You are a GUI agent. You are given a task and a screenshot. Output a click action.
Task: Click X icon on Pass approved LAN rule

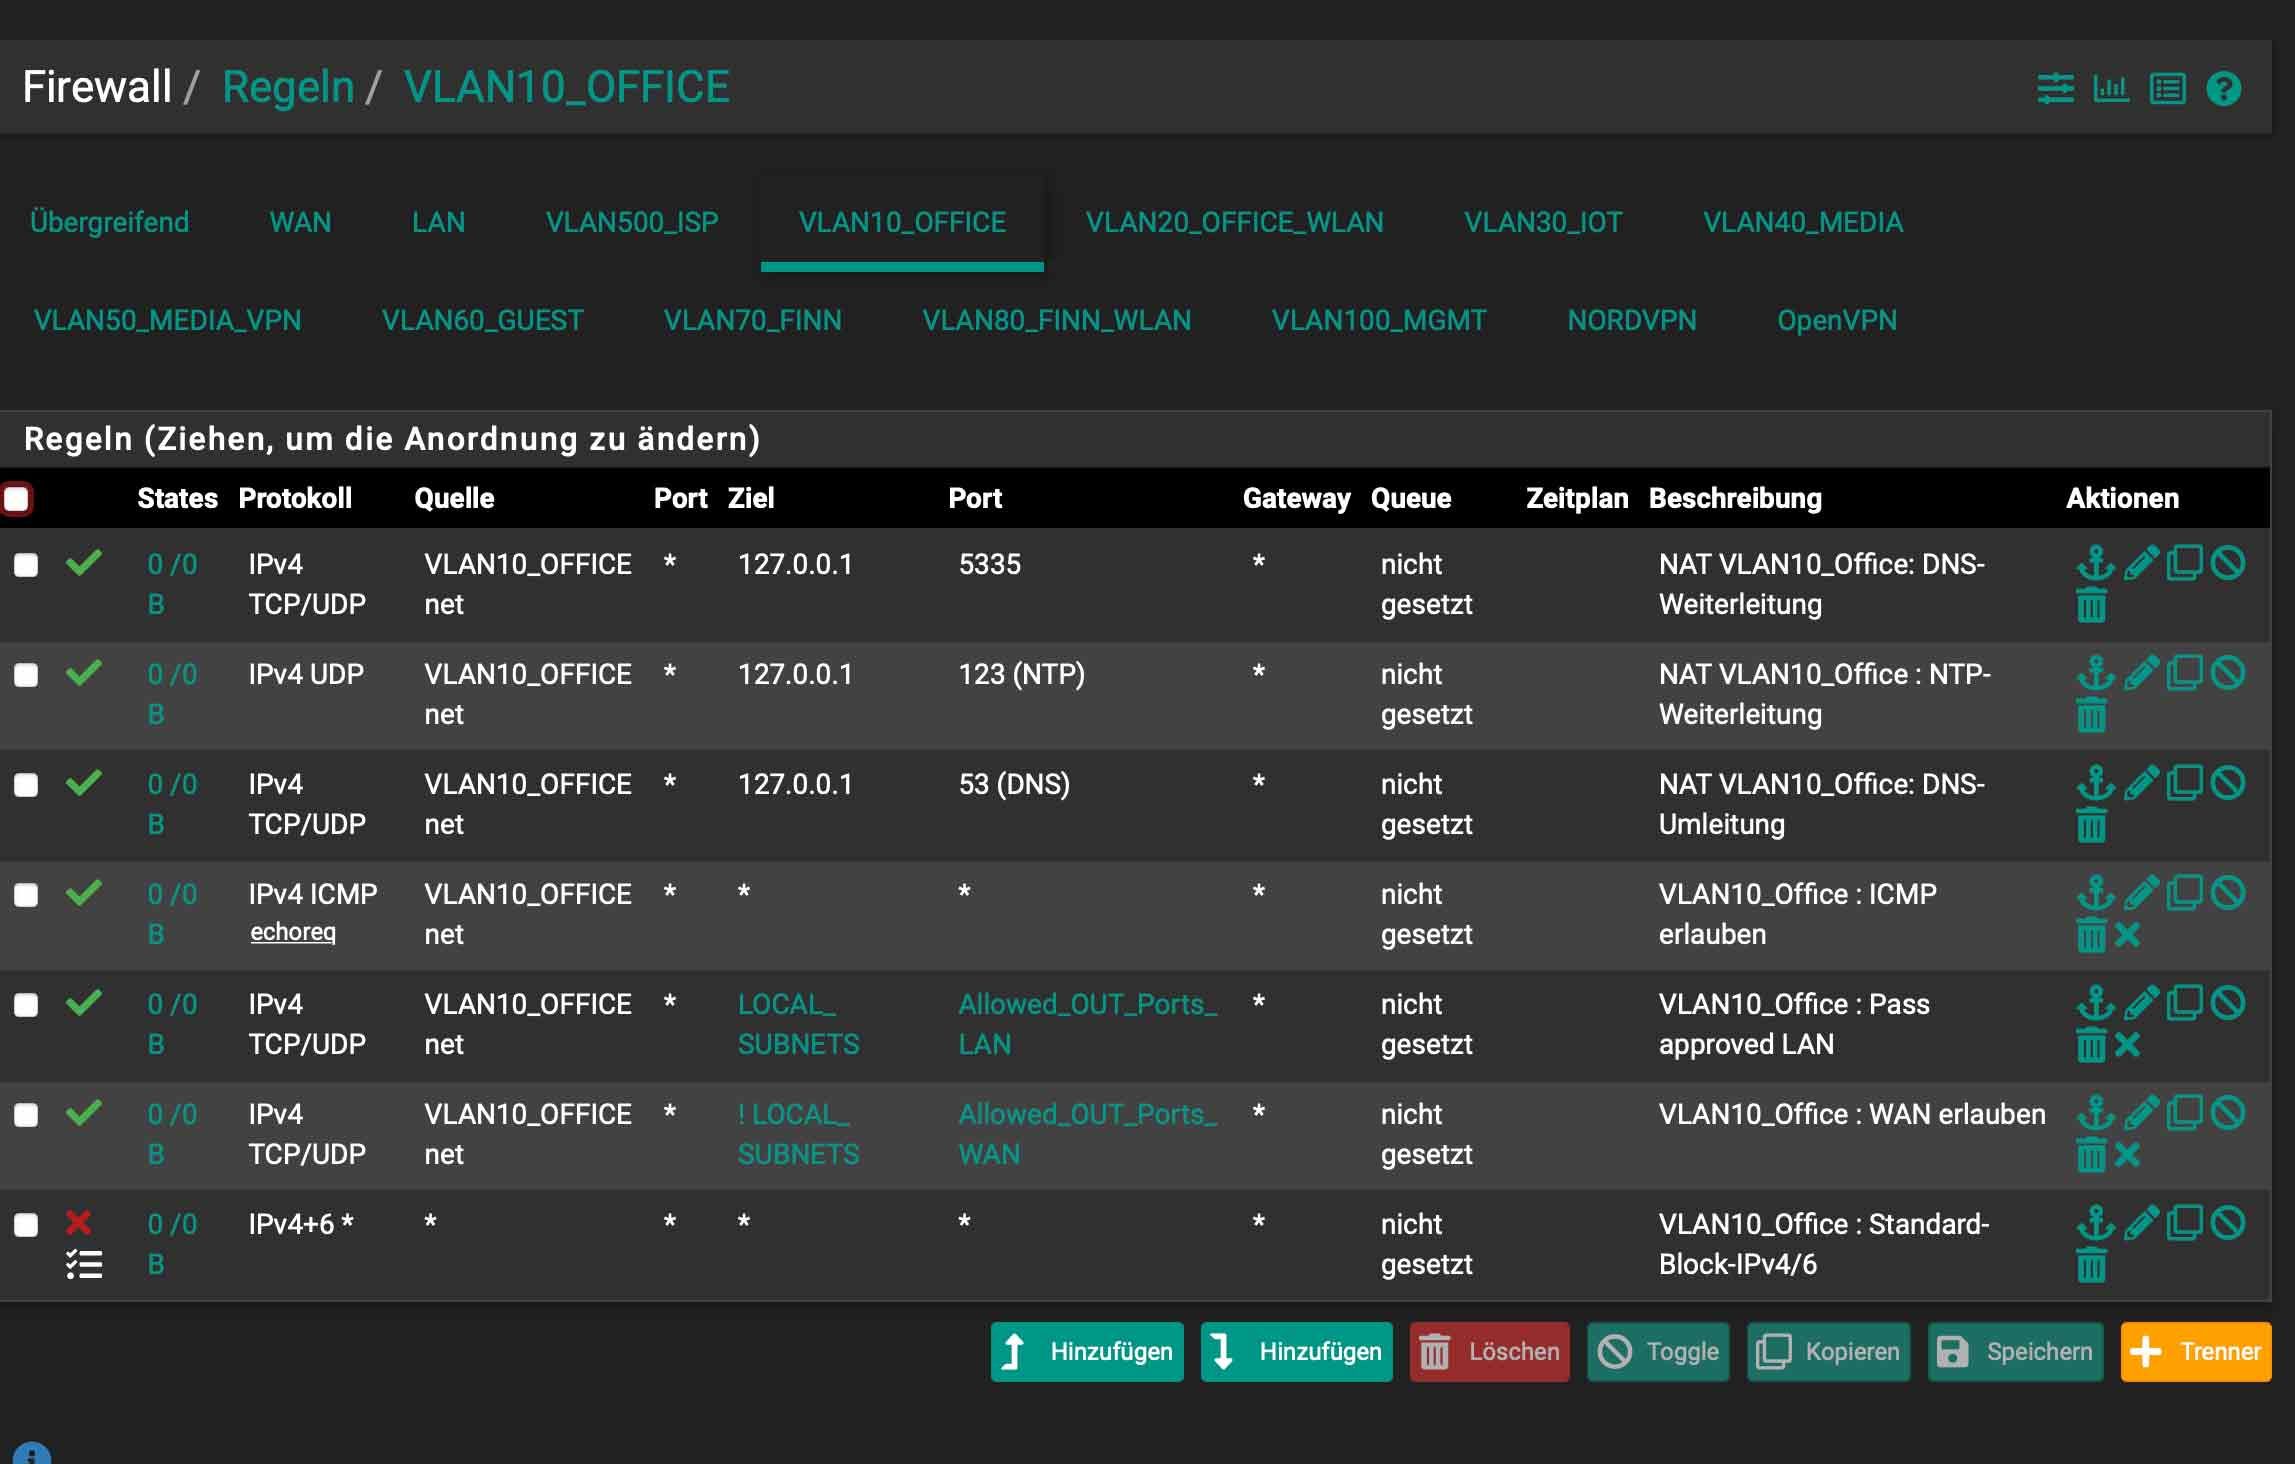(x=2128, y=1045)
